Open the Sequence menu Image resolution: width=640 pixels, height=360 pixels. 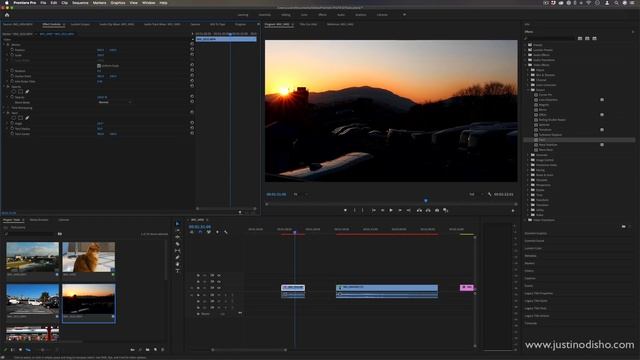coord(80,3)
